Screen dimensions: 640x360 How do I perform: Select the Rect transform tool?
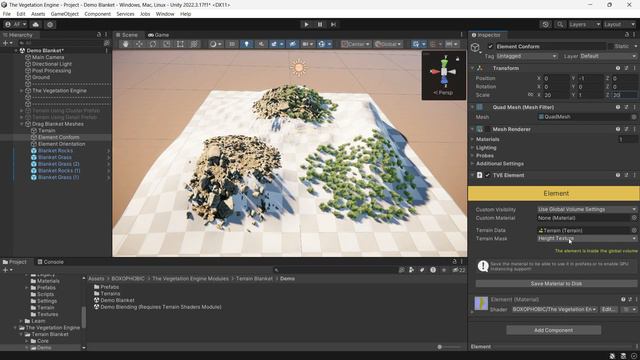click(x=180, y=44)
